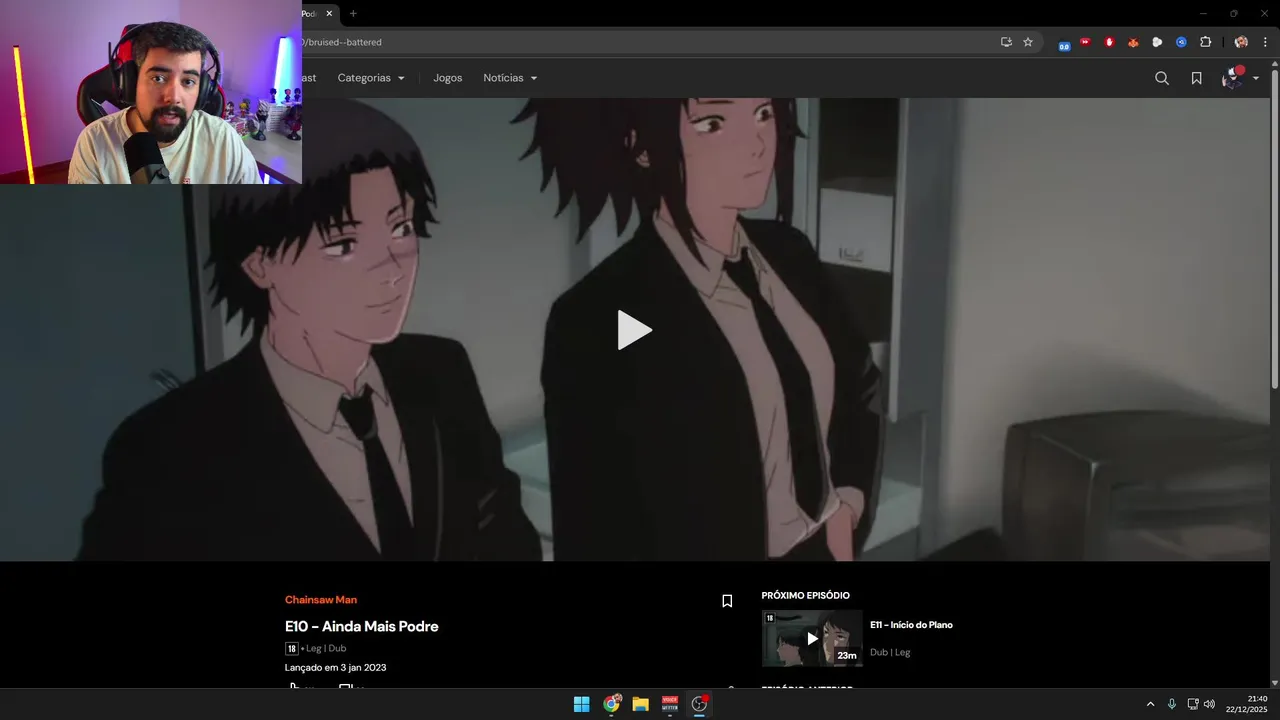Open the volume tray icon
The height and width of the screenshot is (720, 1280).
pyautogui.click(x=1209, y=704)
